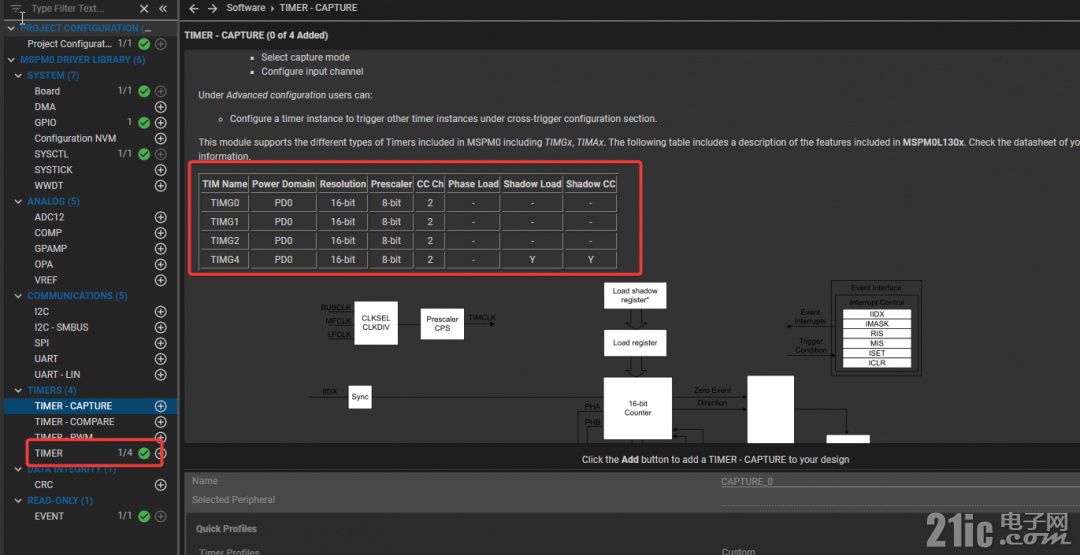Collapse the ANALOG (5) category
The height and width of the screenshot is (555, 1080).
(18, 202)
